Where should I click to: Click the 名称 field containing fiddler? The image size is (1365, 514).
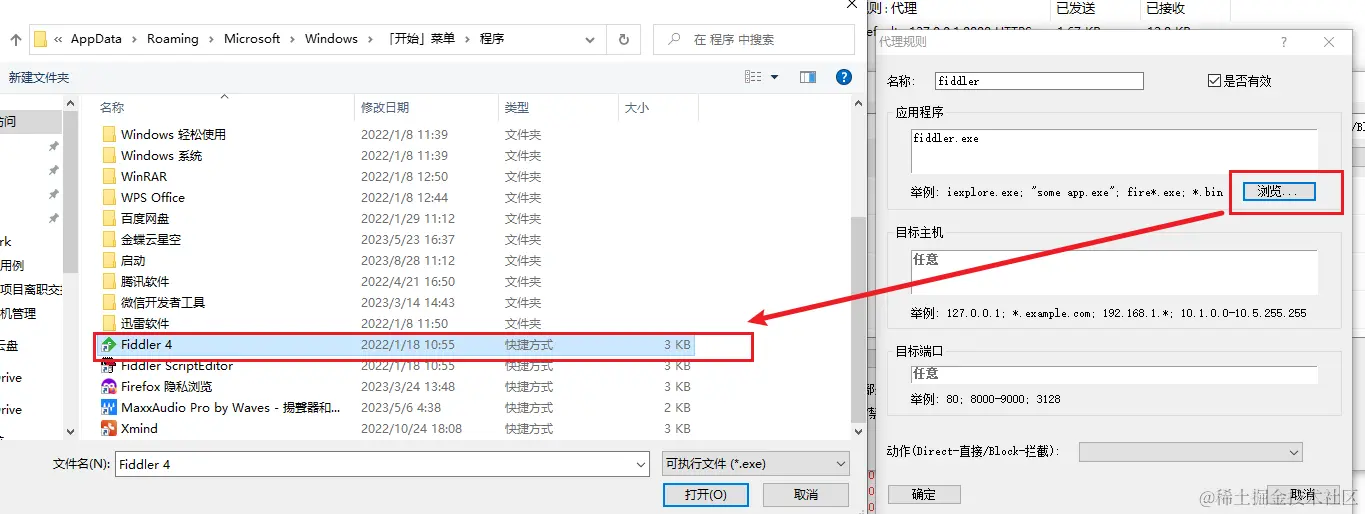[x=1039, y=81]
